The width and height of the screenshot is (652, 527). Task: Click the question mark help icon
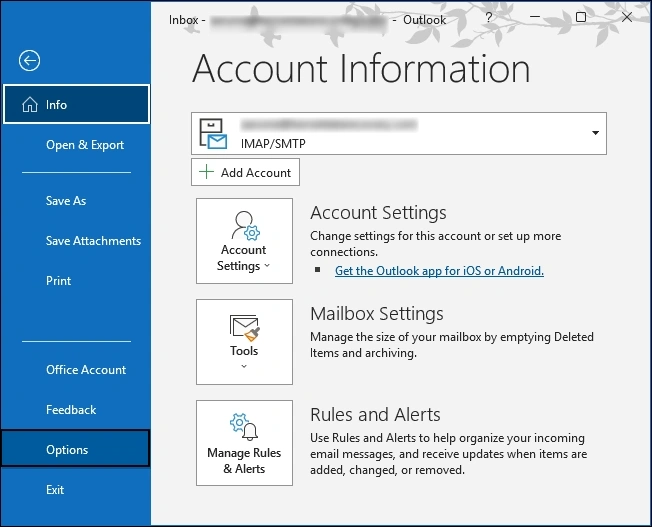489,17
